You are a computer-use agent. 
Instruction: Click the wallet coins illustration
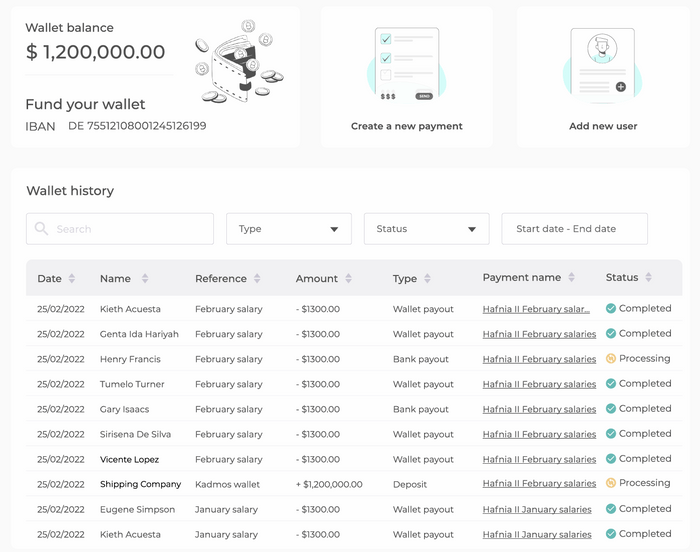239,63
